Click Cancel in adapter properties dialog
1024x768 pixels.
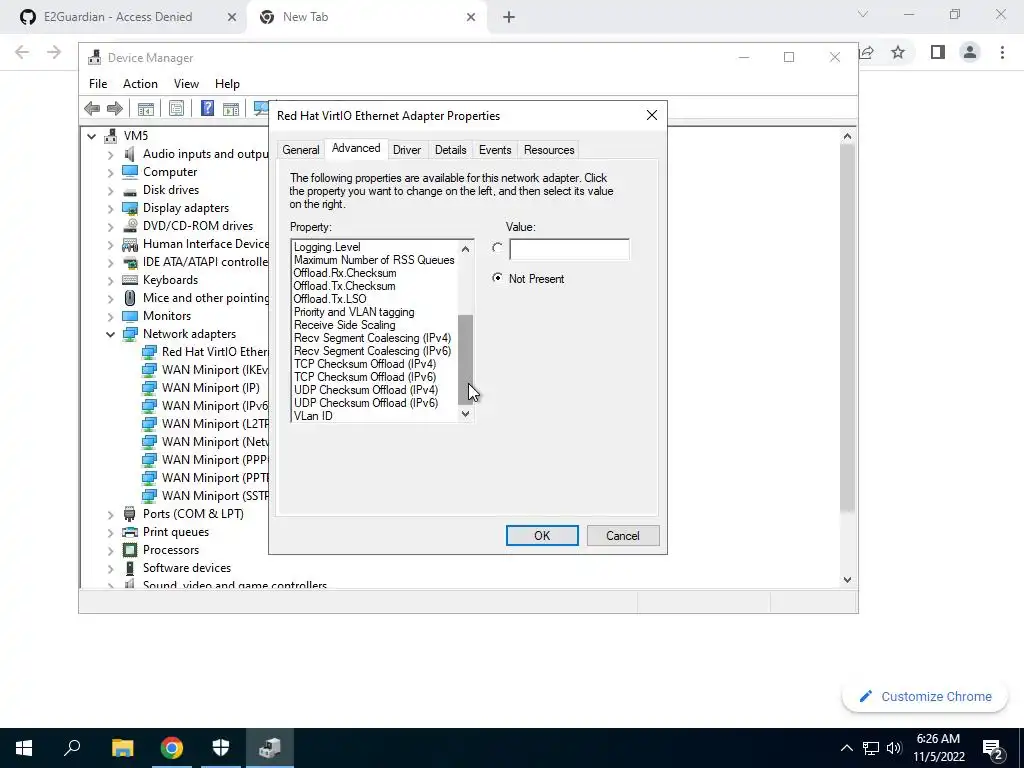pos(622,536)
